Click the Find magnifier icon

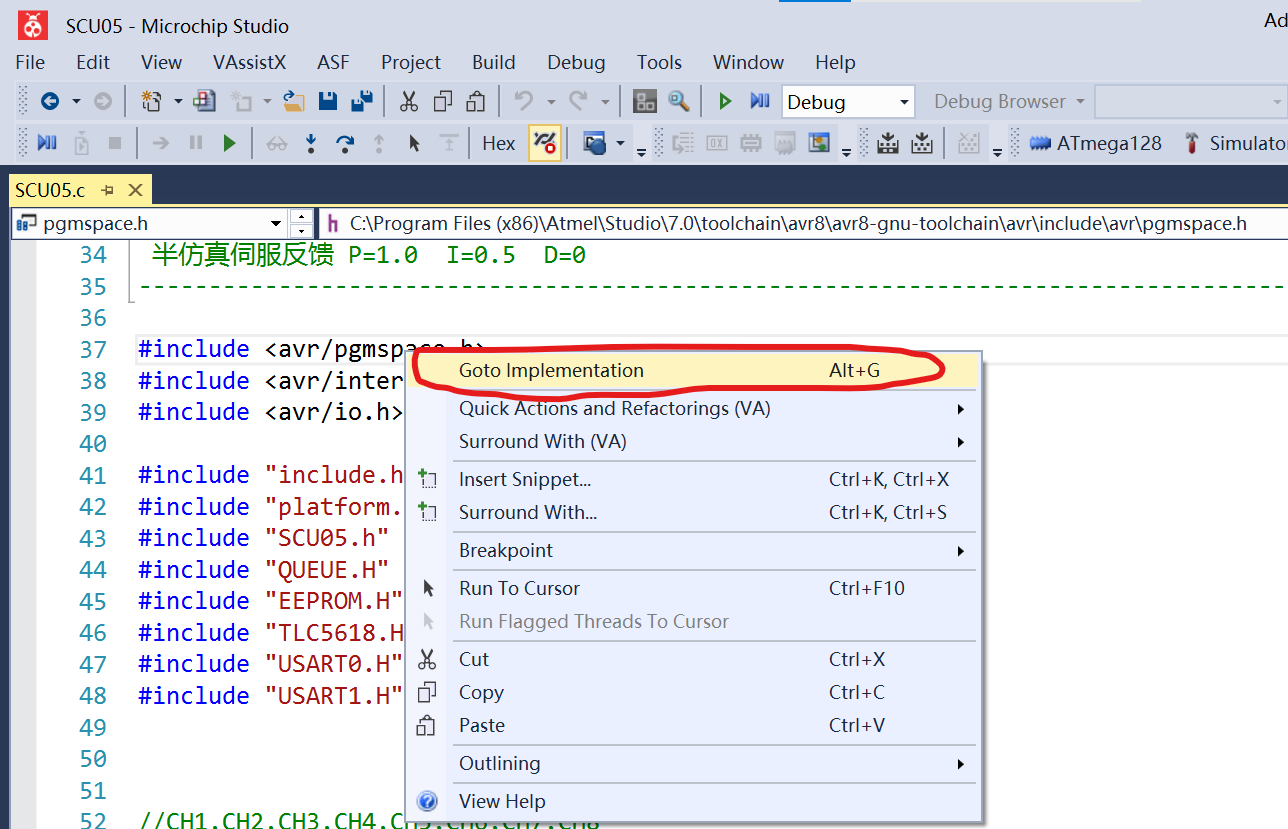click(679, 101)
